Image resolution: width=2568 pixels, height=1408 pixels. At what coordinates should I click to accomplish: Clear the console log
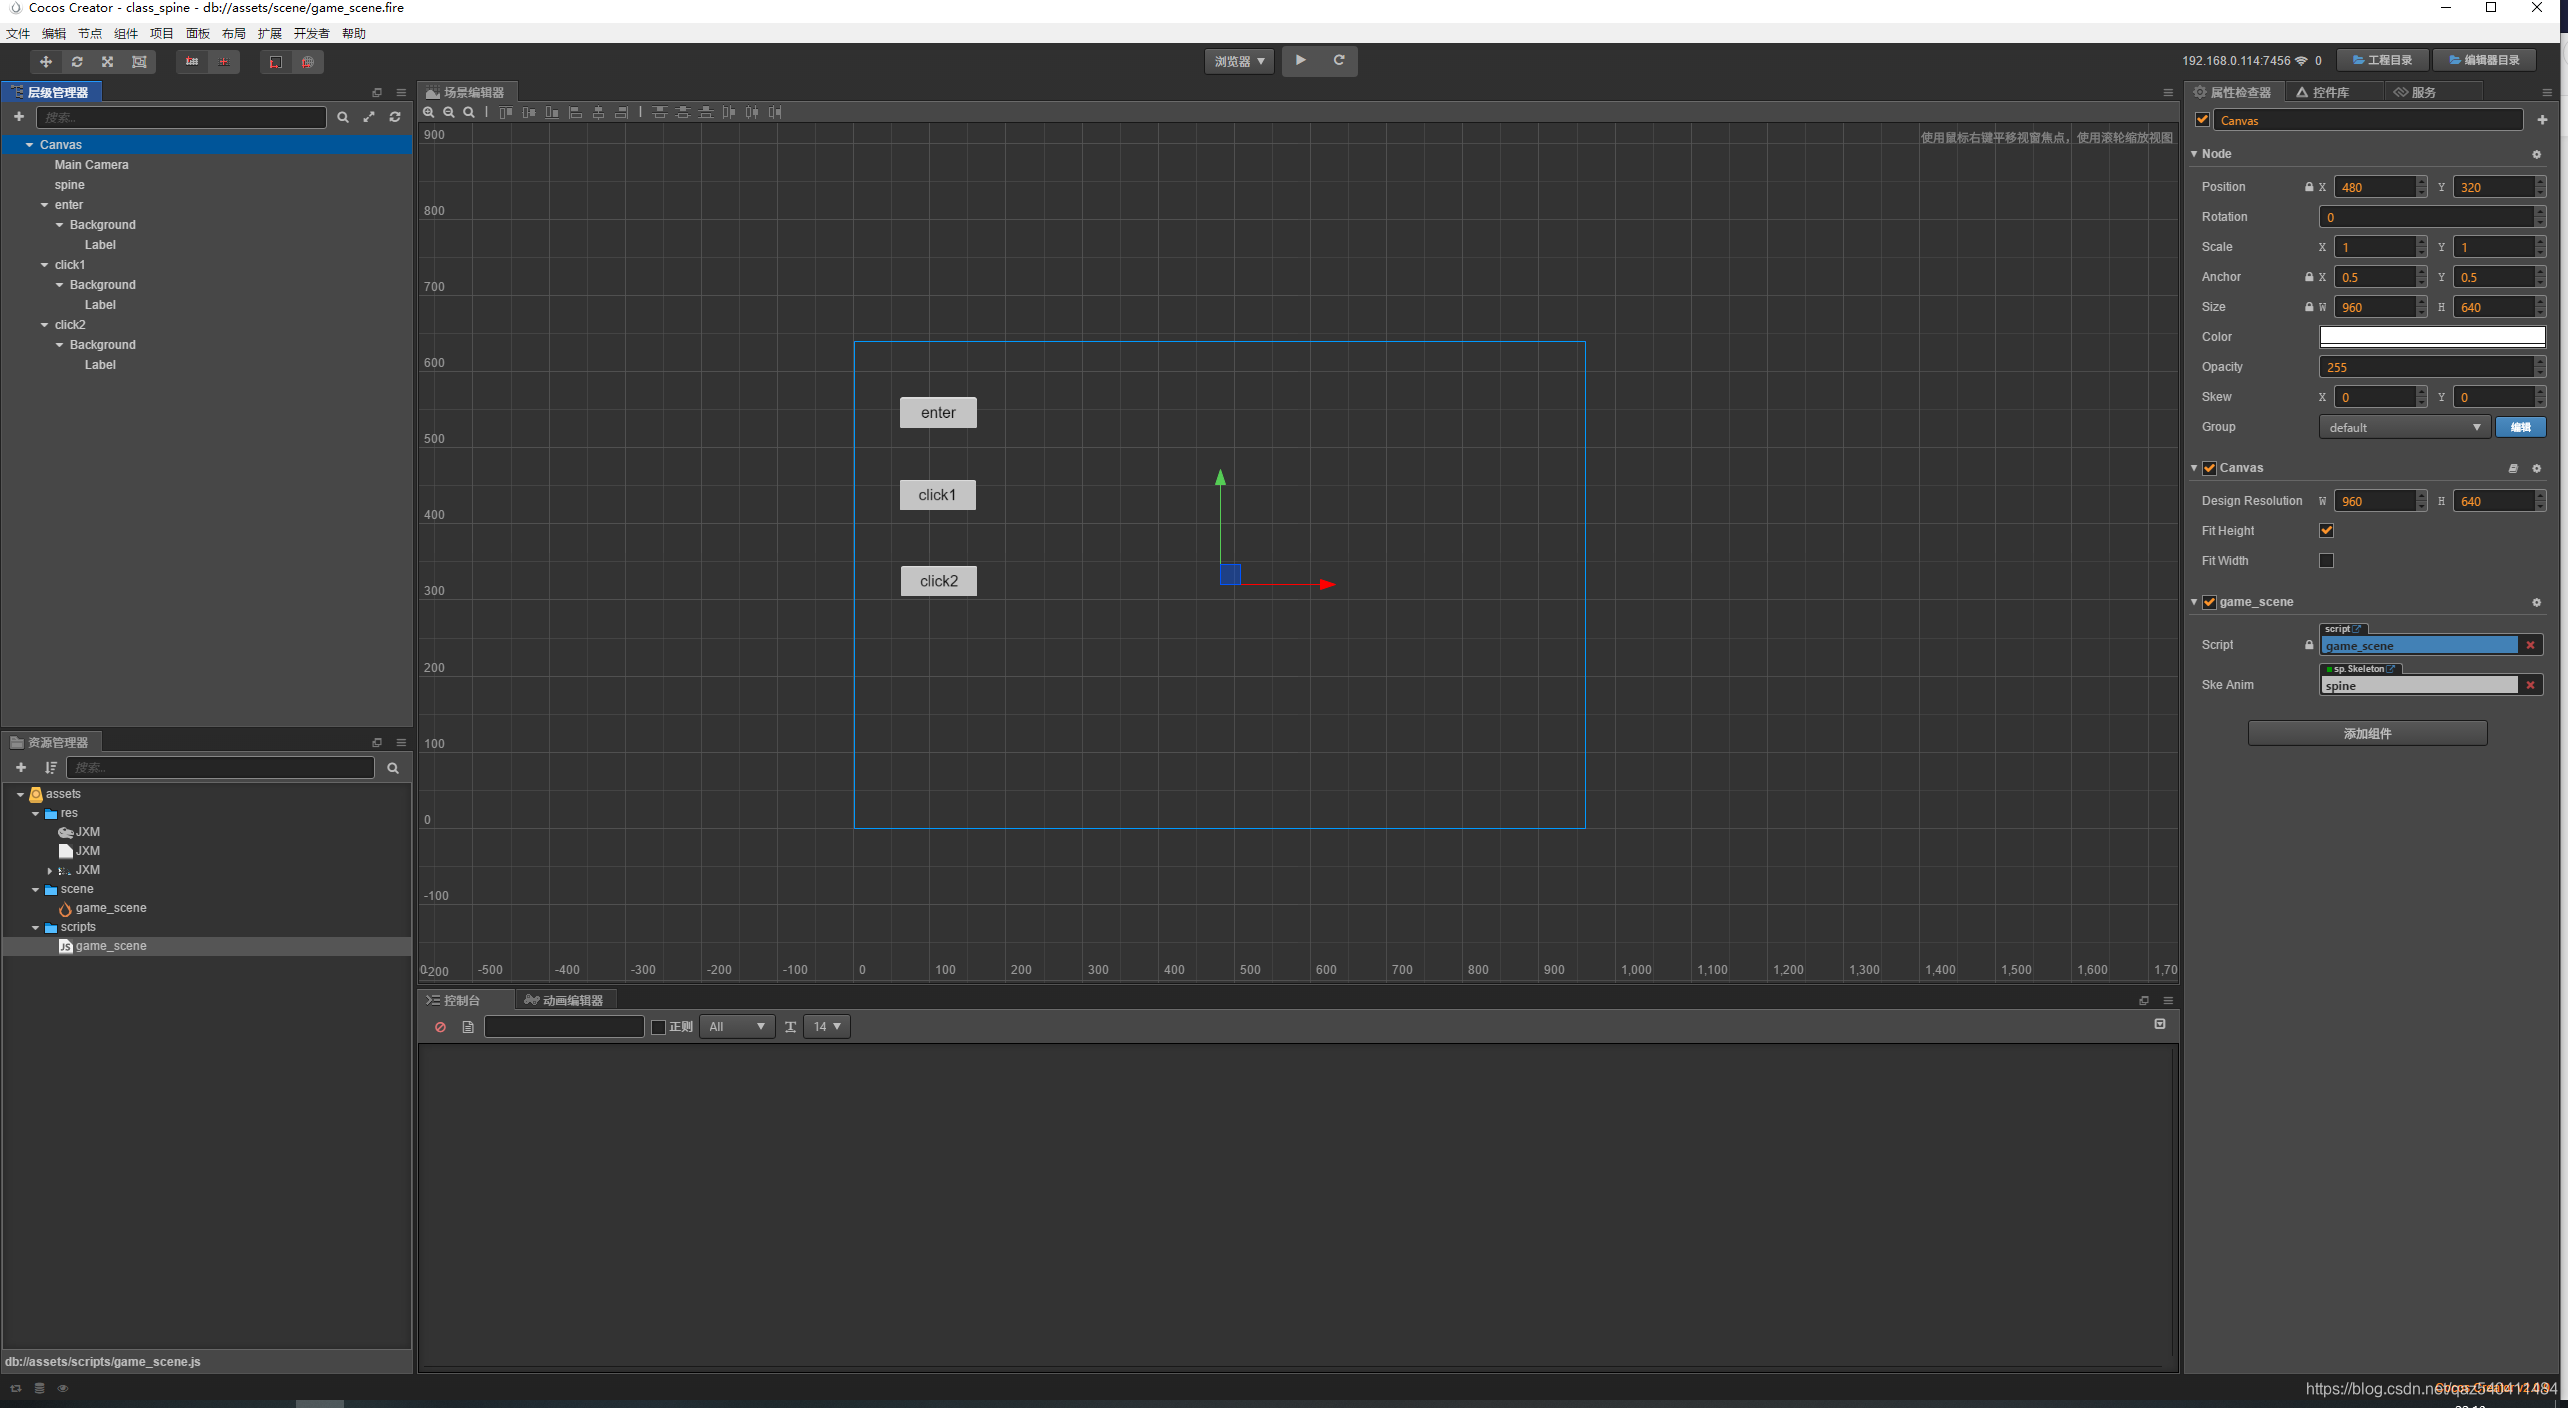440,1027
